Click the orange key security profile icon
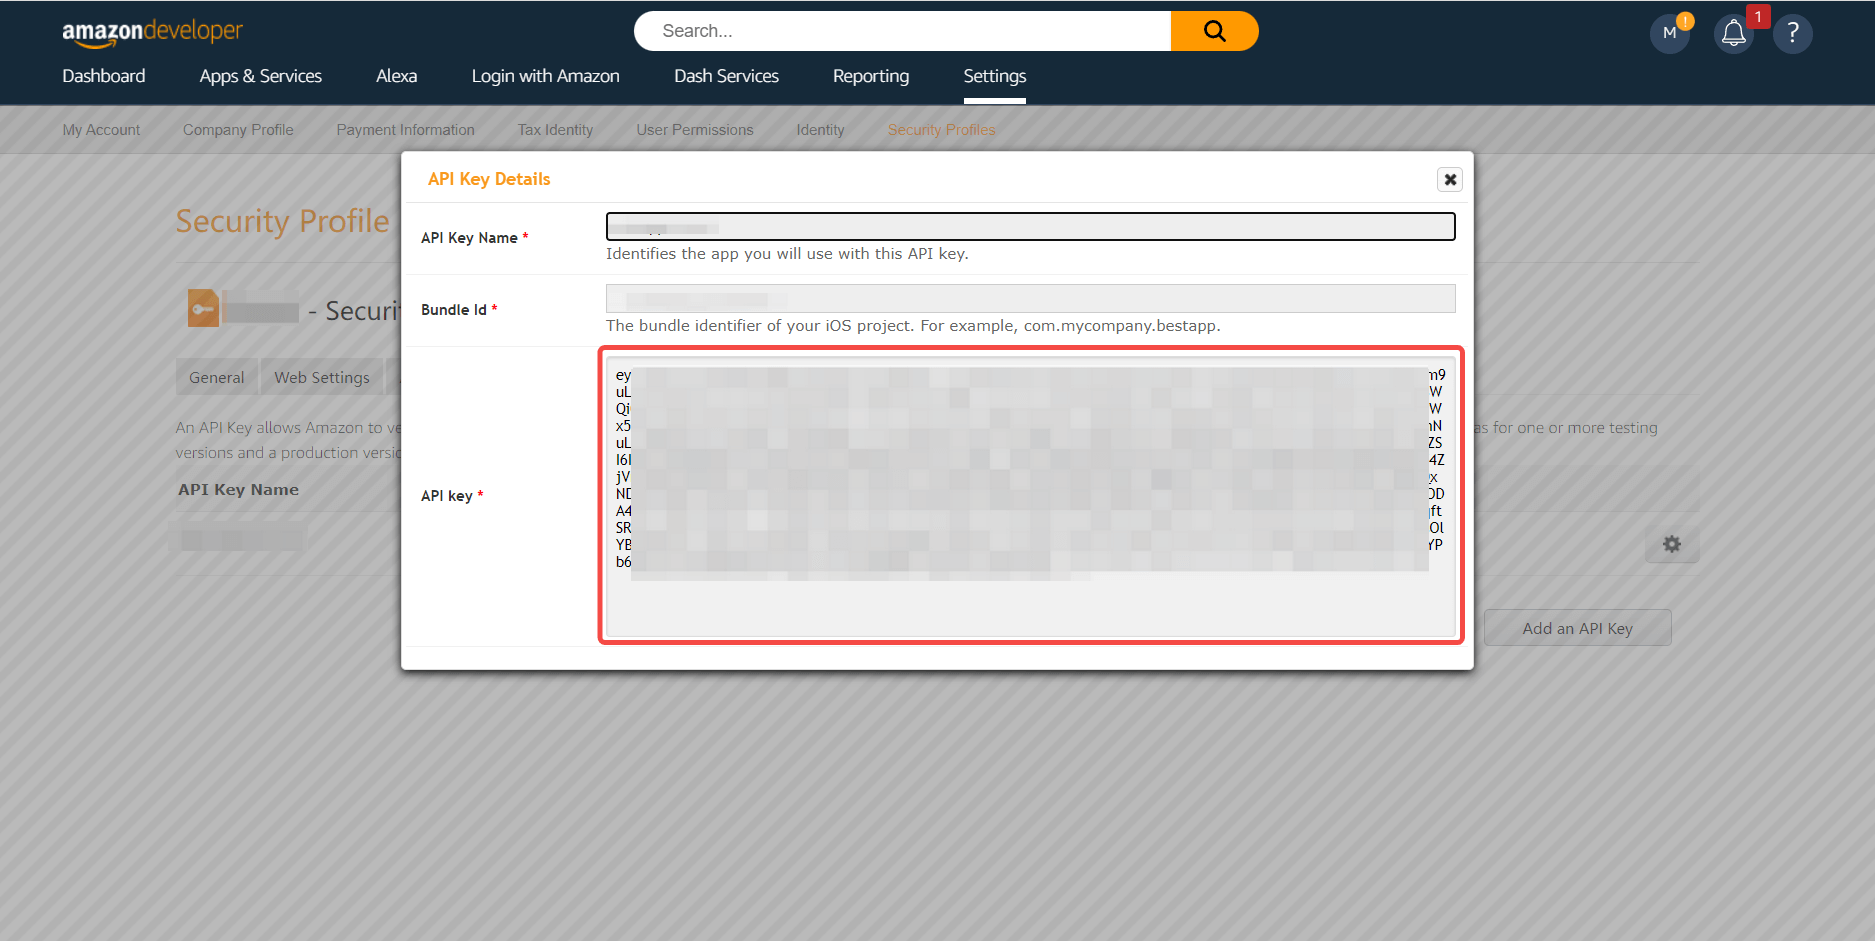The width and height of the screenshot is (1875, 941). (x=203, y=309)
